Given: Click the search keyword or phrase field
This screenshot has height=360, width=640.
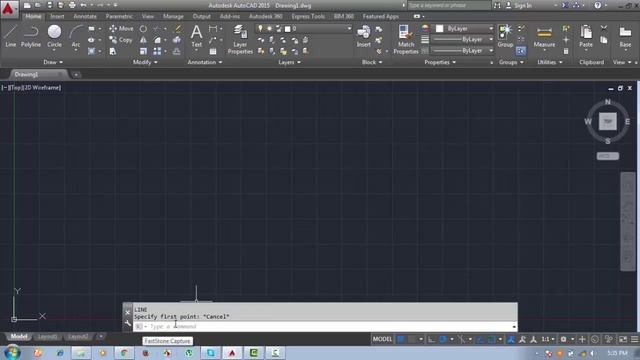Looking at the screenshot, I should (x=449, y=5).
